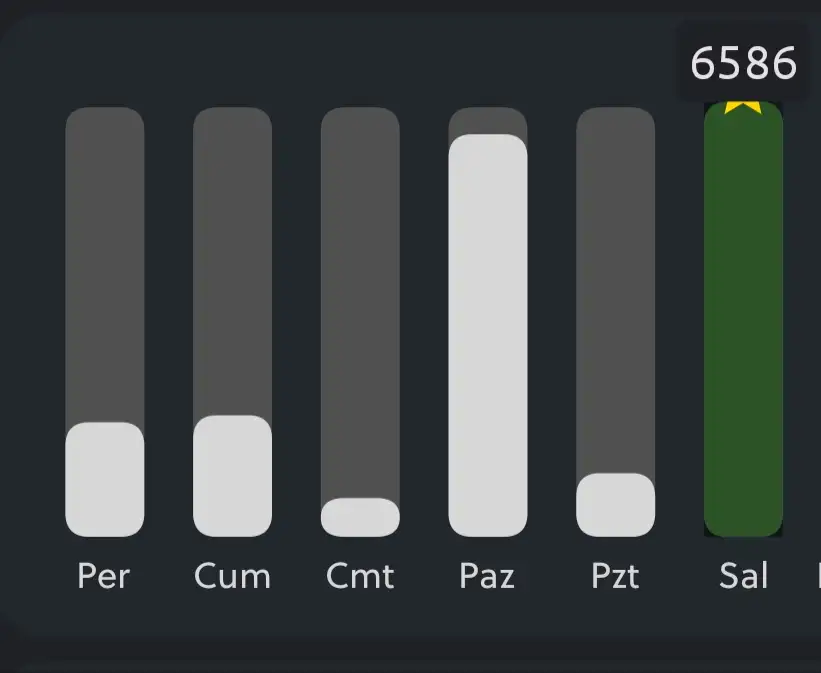821x673 pixels.
Task: Select the white filled Cum bar
Action: (232, 476)
